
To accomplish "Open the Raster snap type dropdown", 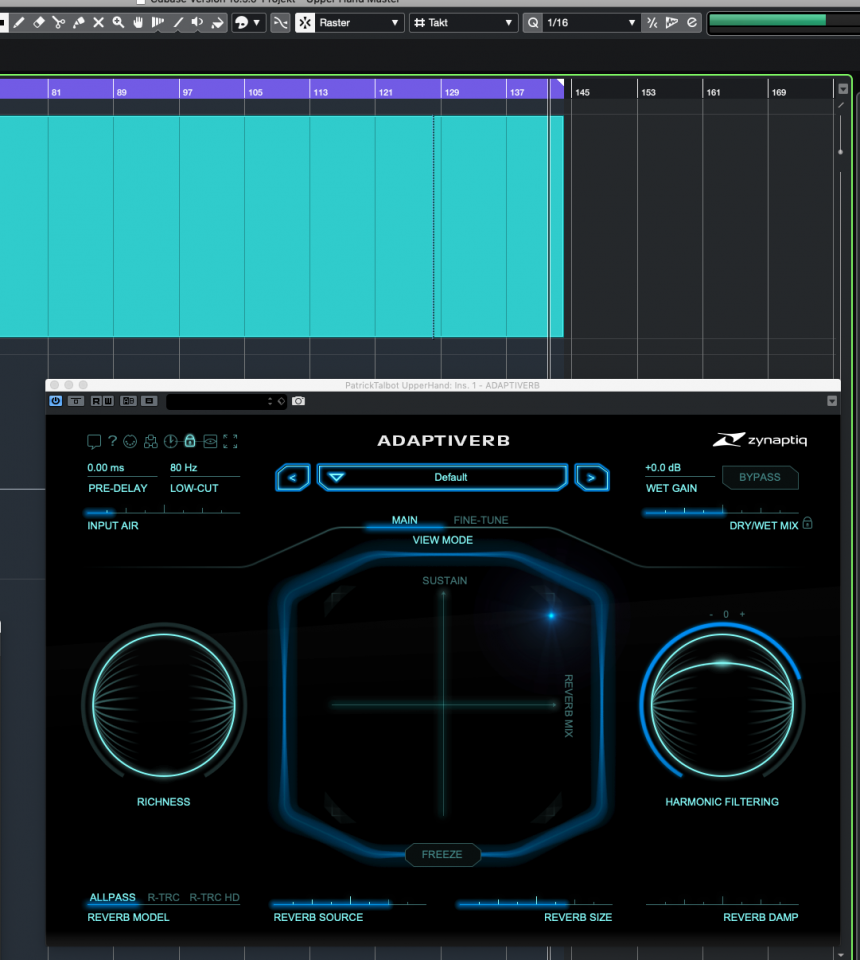I will tap(359, 23).
